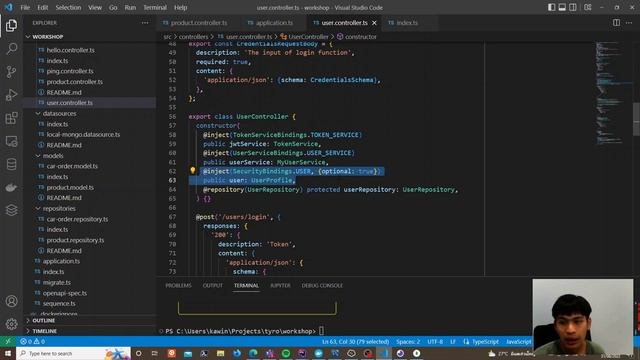This screenshot has height=360, width=640.
Task: Open the Go menu
Action: click(x=113, y=7)
